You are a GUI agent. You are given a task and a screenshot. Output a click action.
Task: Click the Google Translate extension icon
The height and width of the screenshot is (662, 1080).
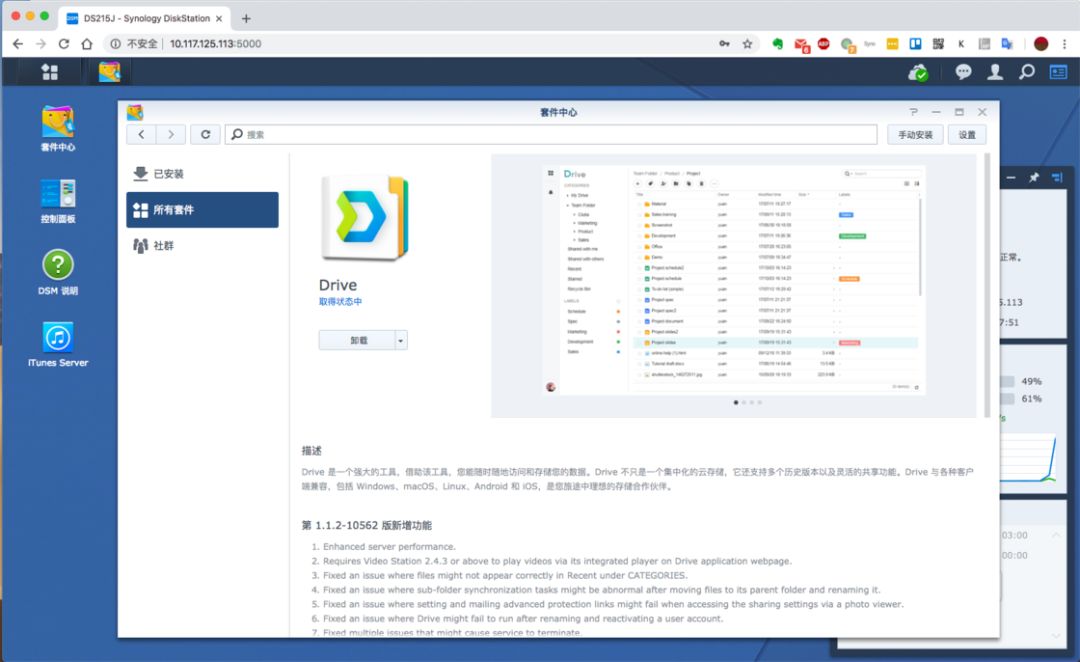point(1007,44)
